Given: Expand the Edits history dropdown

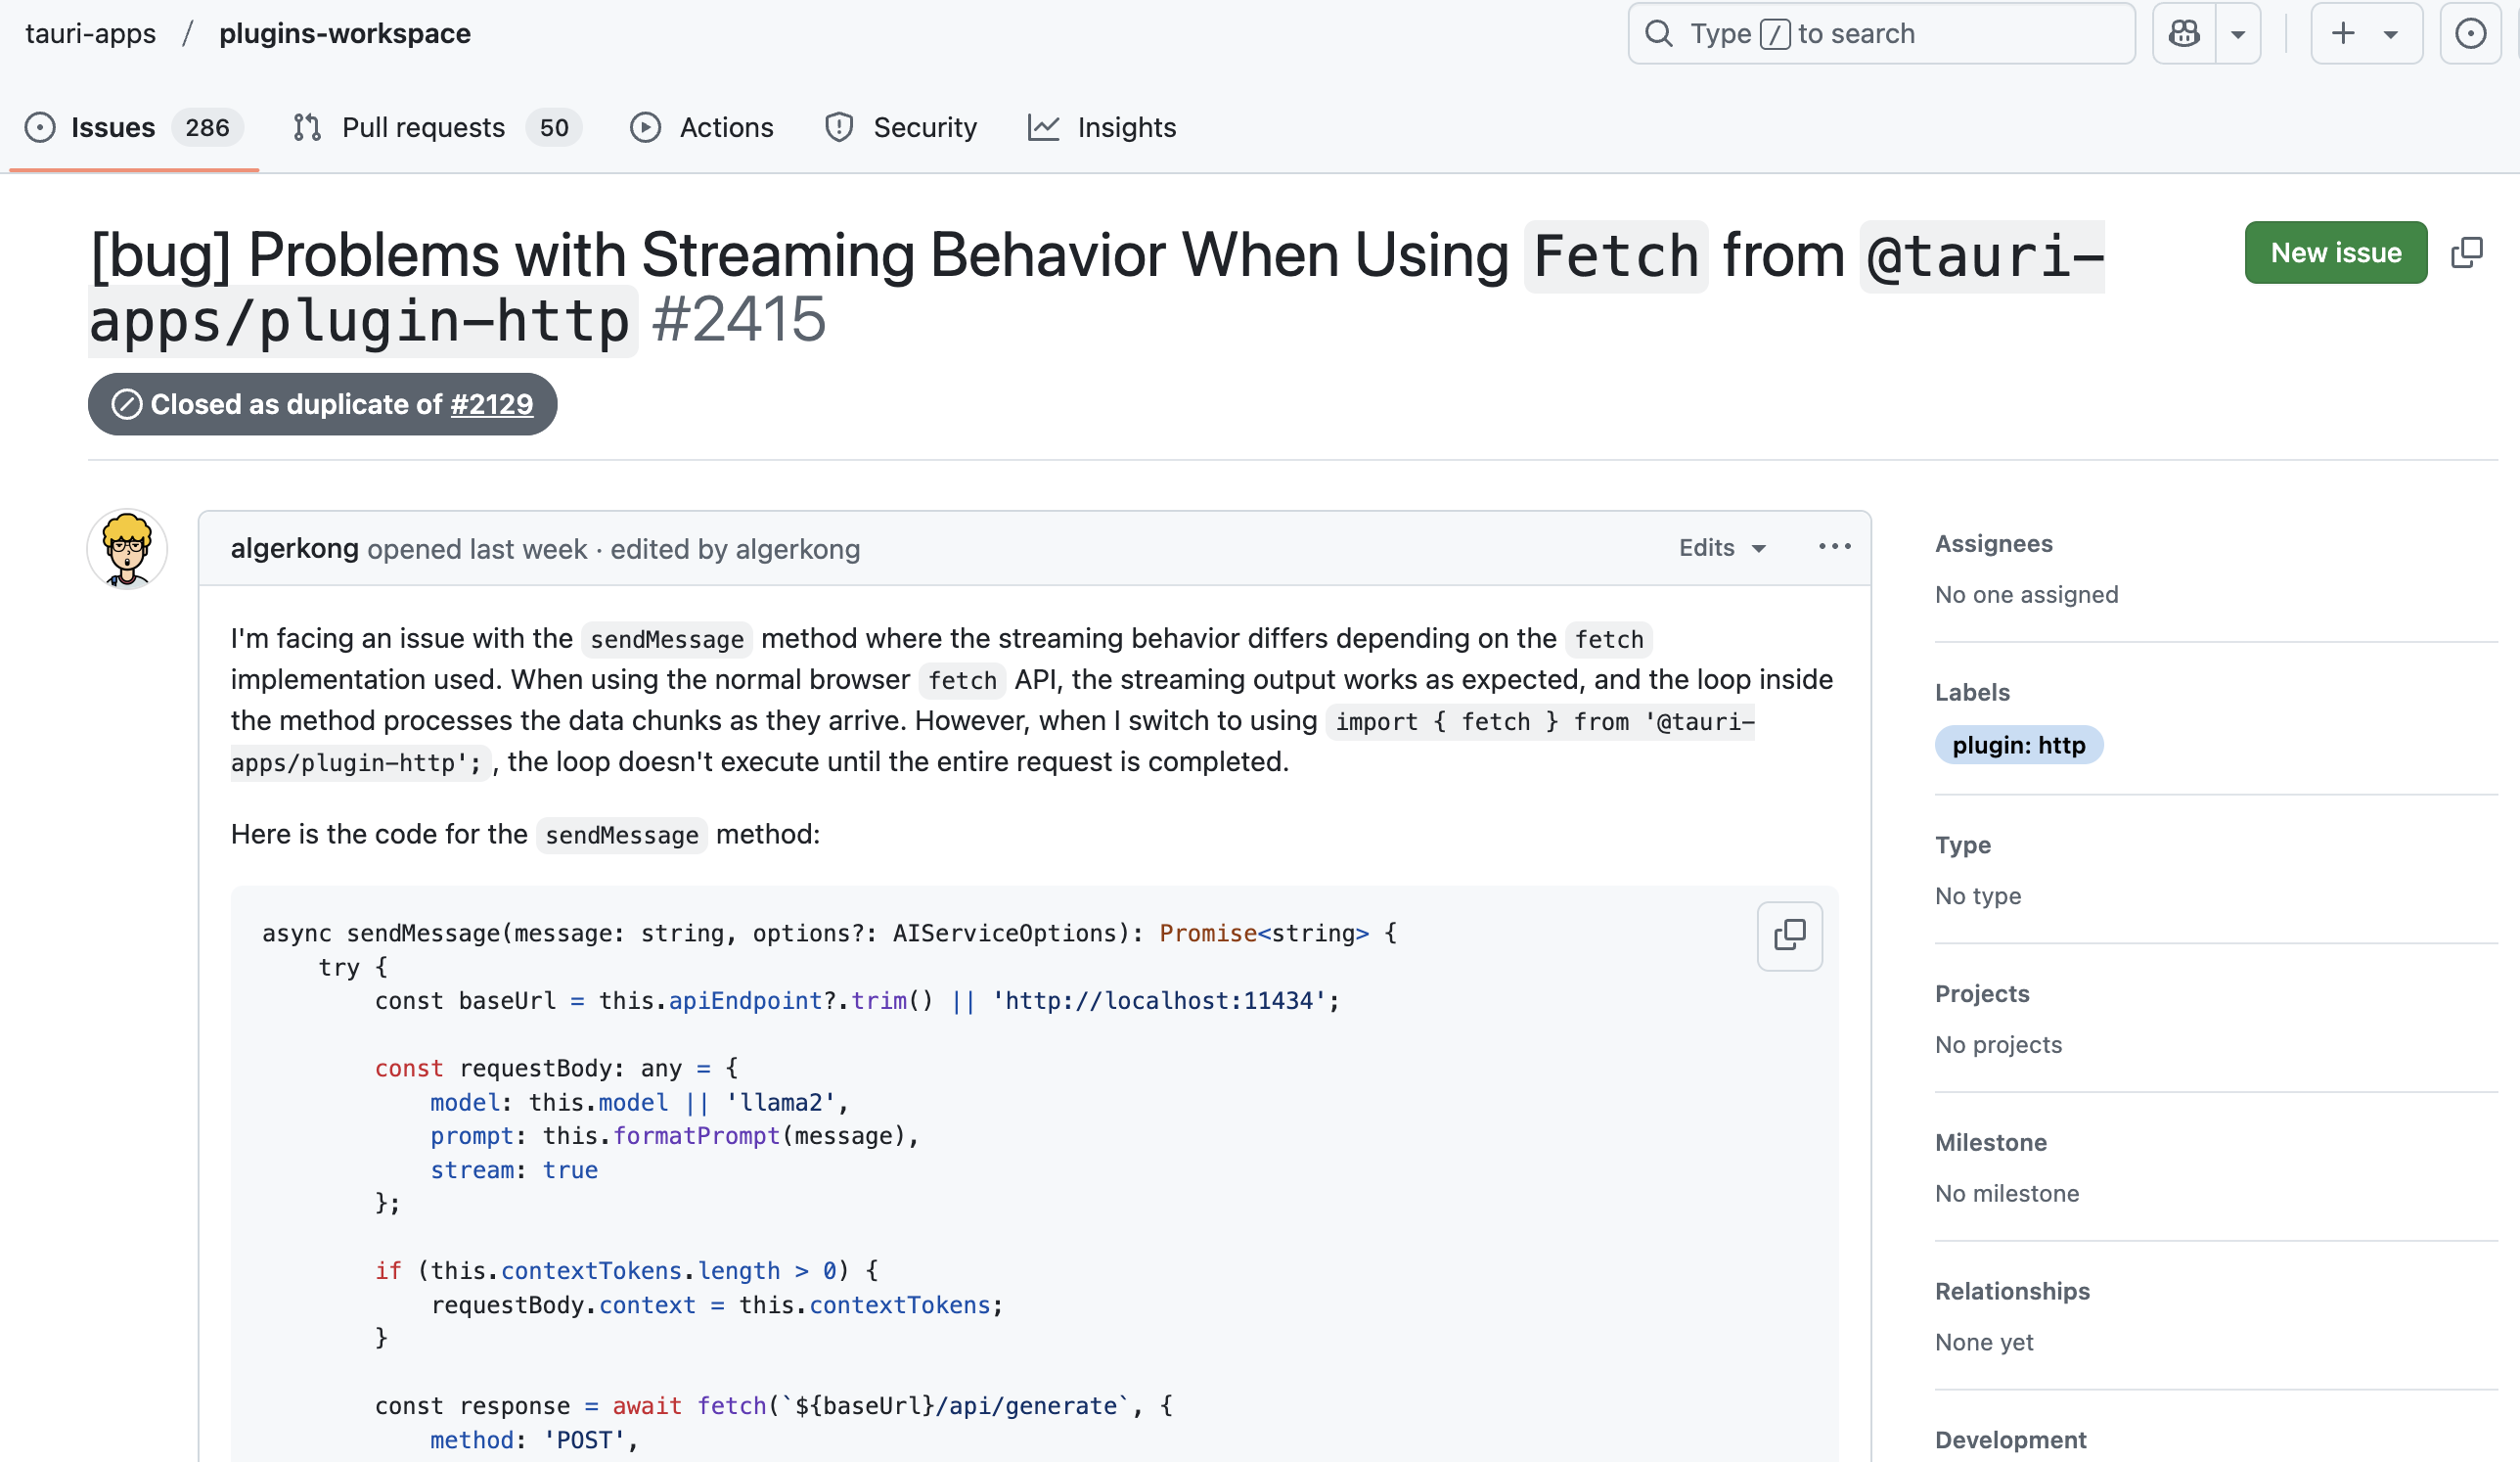Looking at the screenshot, I should pyautogui.click(x=1722, y=548).
